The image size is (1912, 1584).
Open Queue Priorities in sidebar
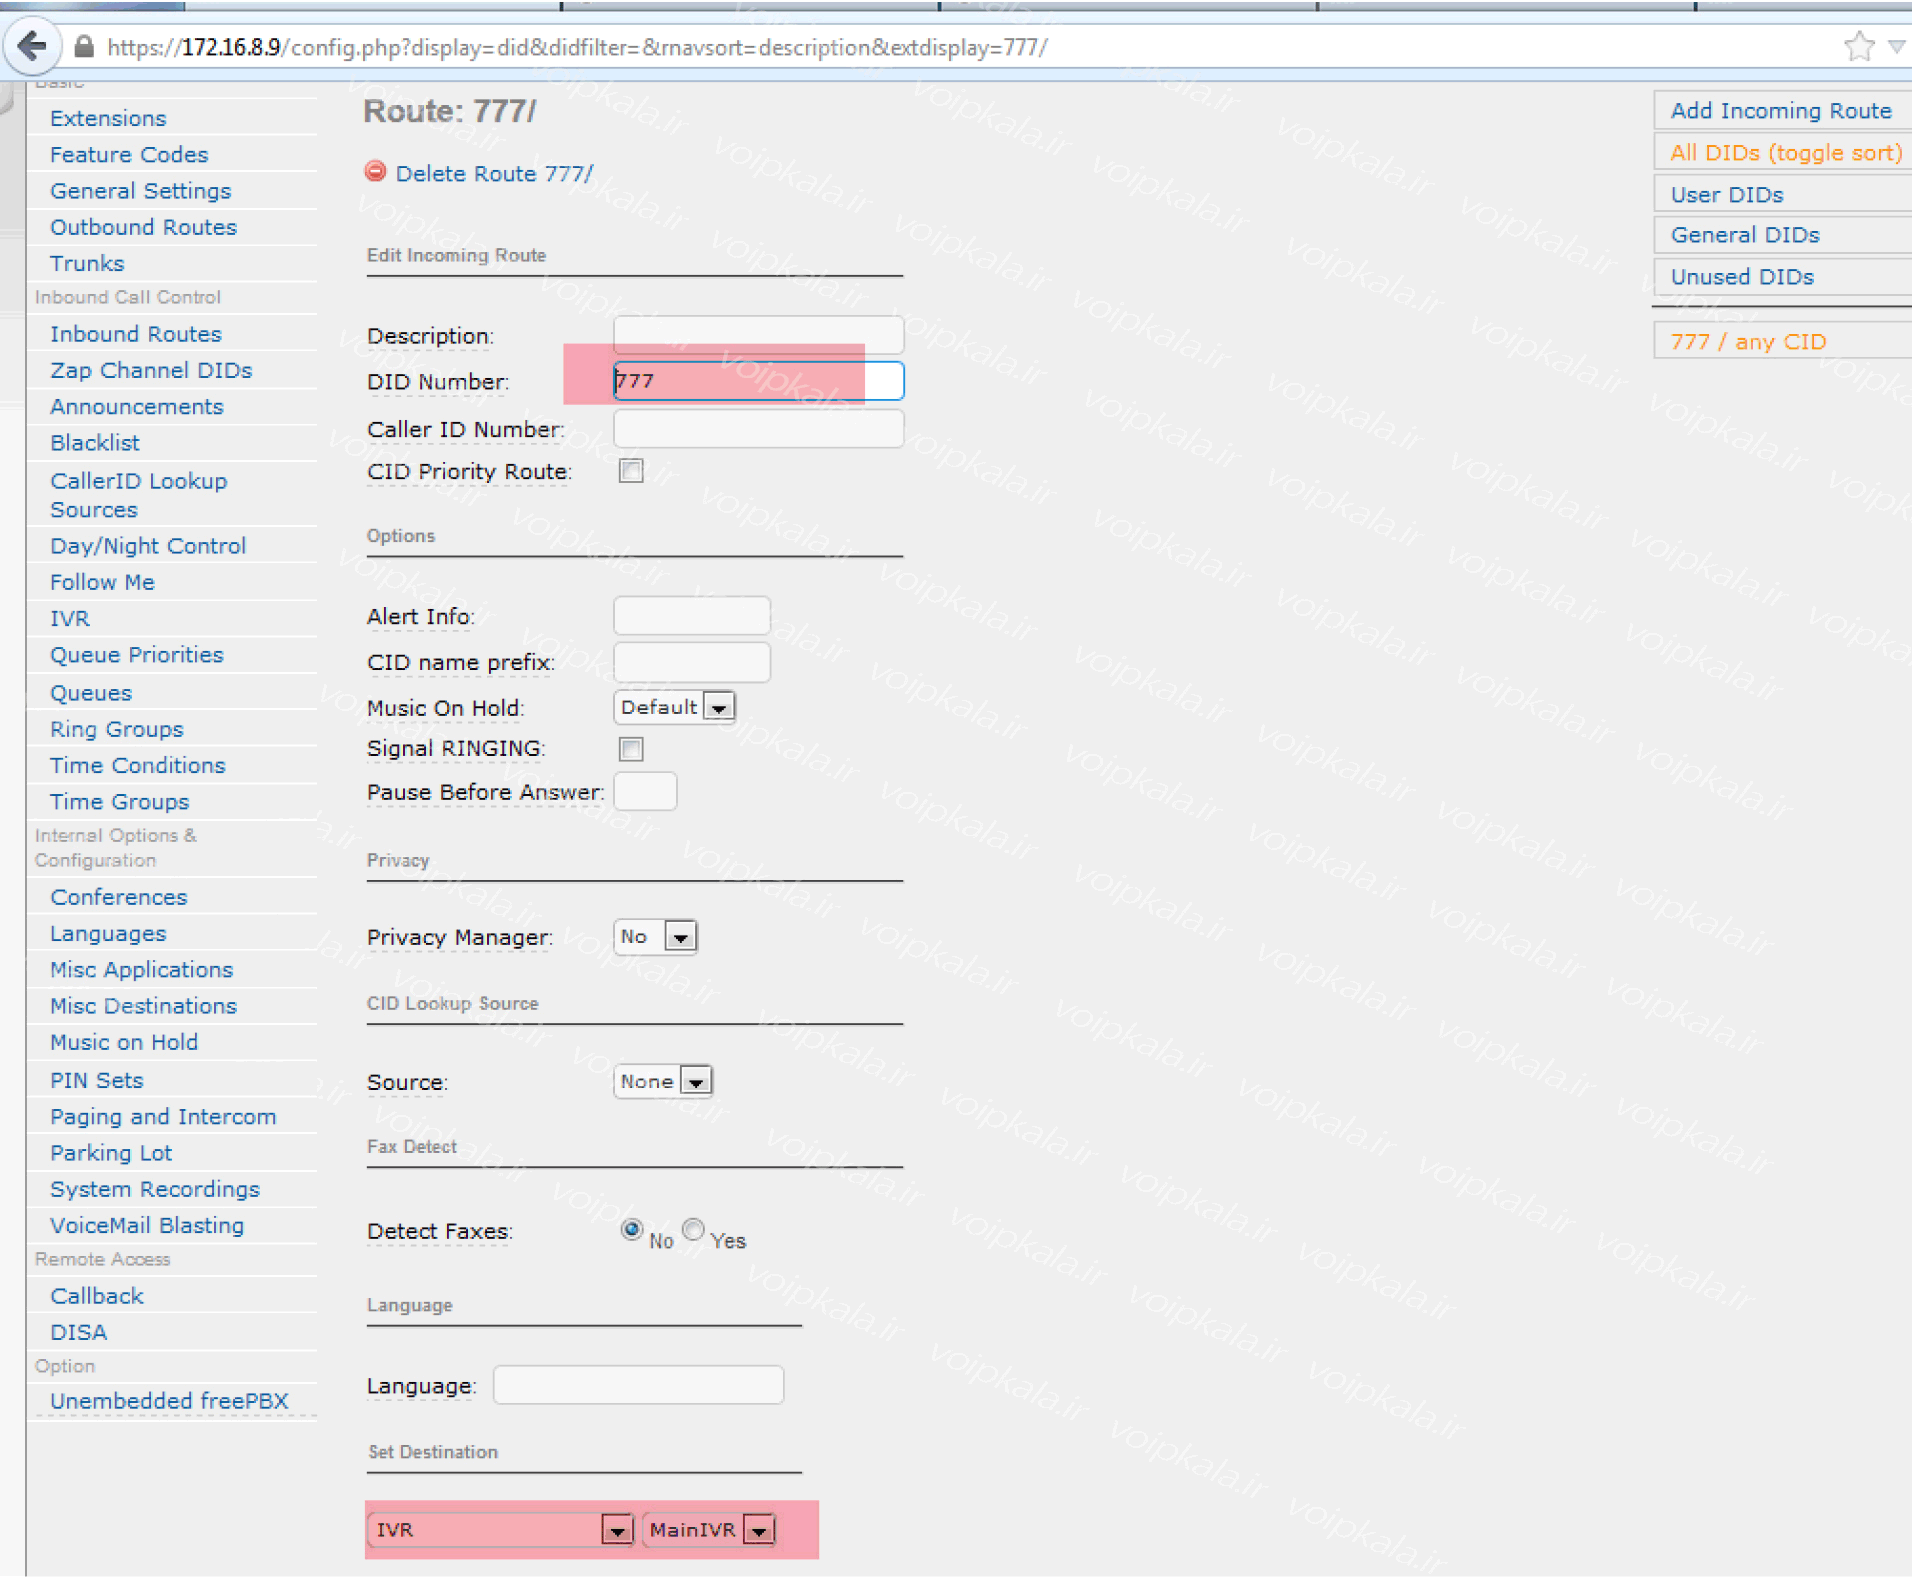point(137,655)
